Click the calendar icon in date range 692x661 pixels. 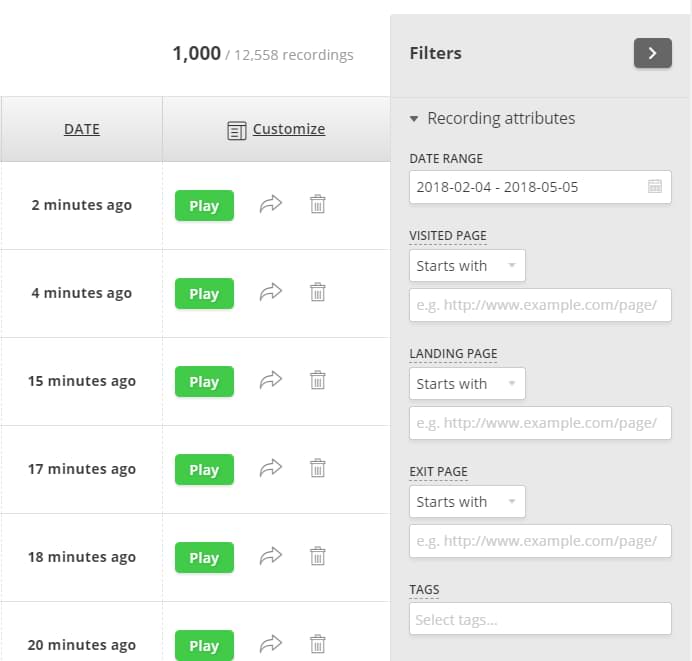[654, 187]
